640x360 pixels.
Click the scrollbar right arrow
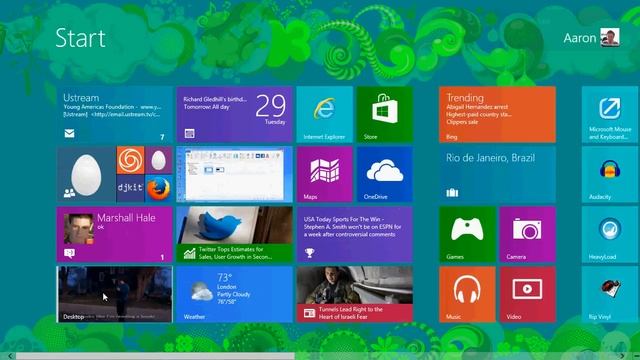[622, 356]
